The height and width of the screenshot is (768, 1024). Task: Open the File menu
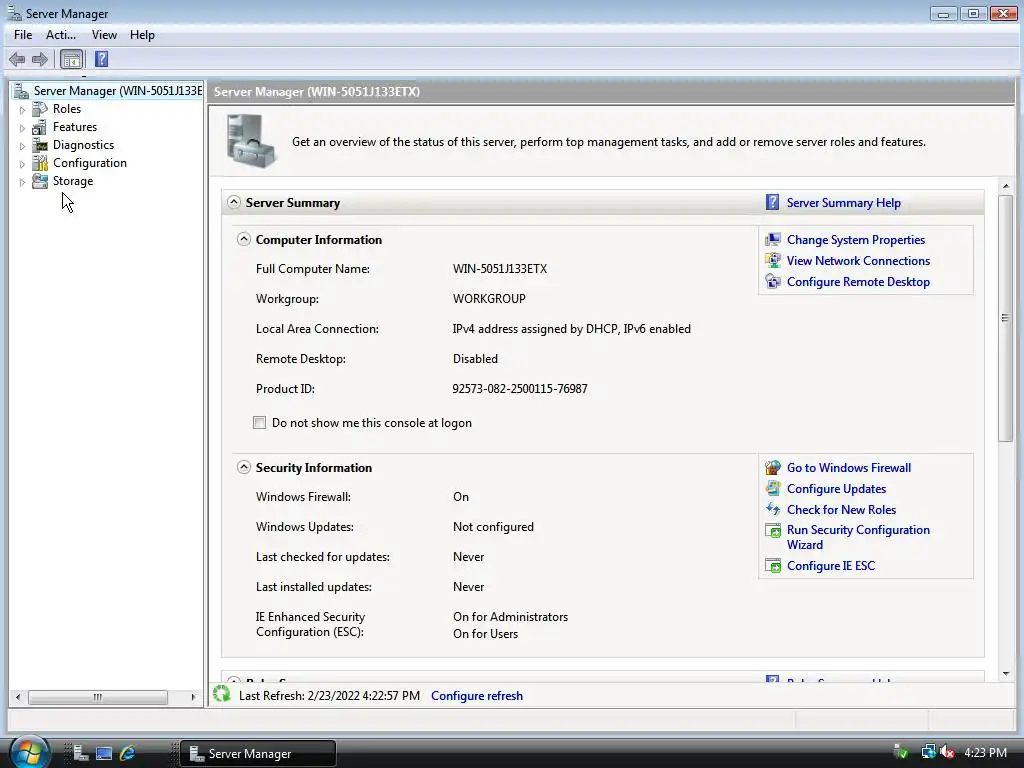tap(23, 35)
